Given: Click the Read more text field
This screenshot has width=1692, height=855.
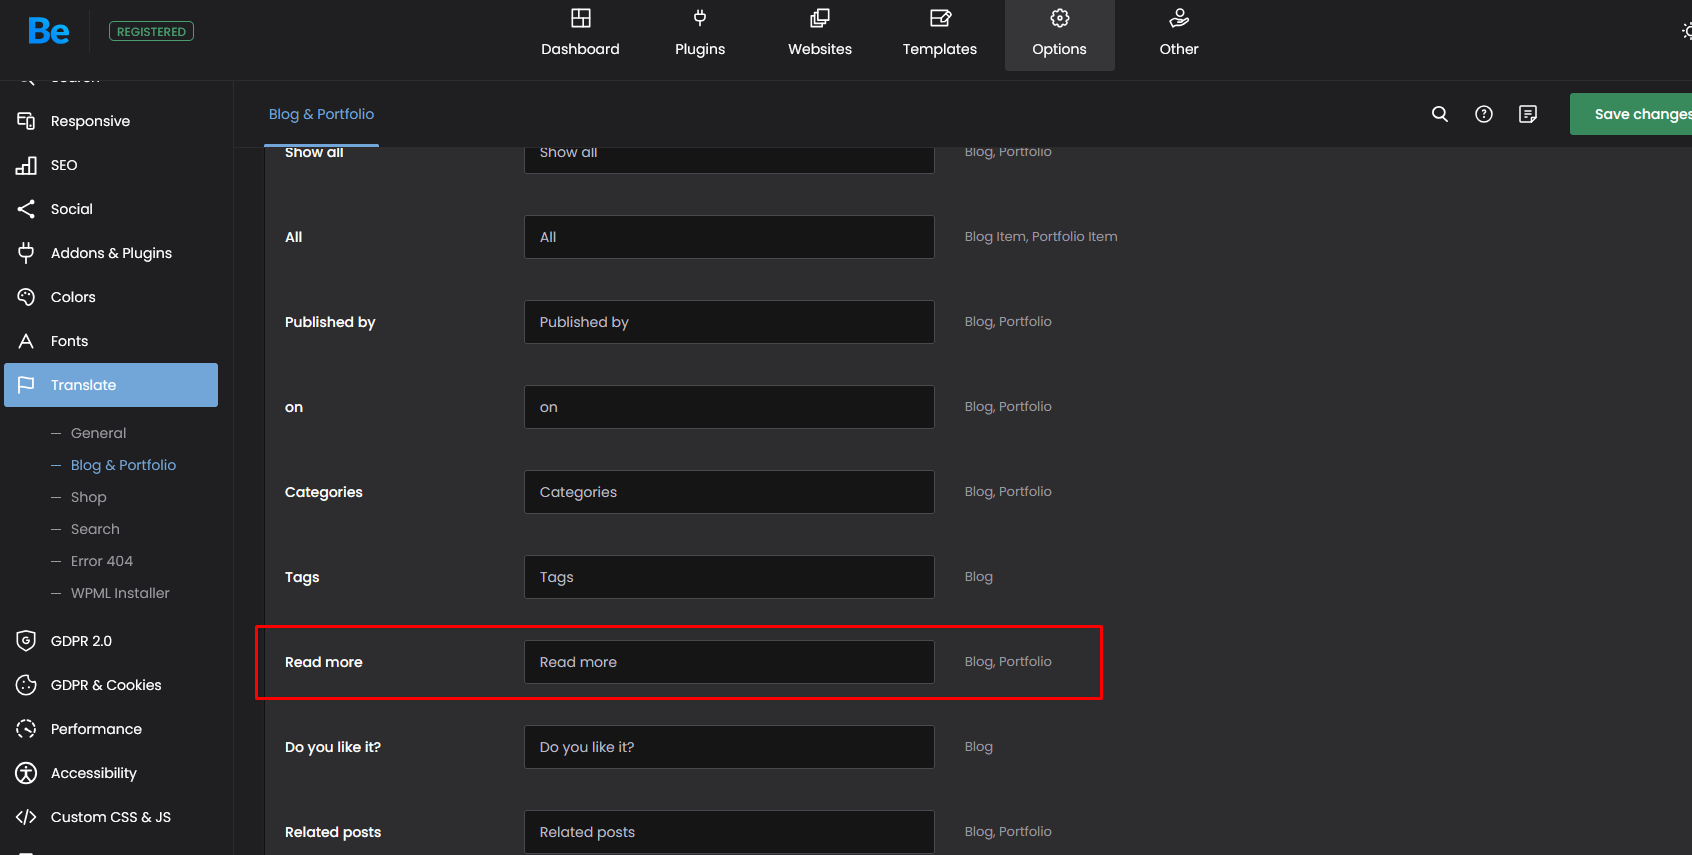Looking at the screenshot, I should 728,662.
